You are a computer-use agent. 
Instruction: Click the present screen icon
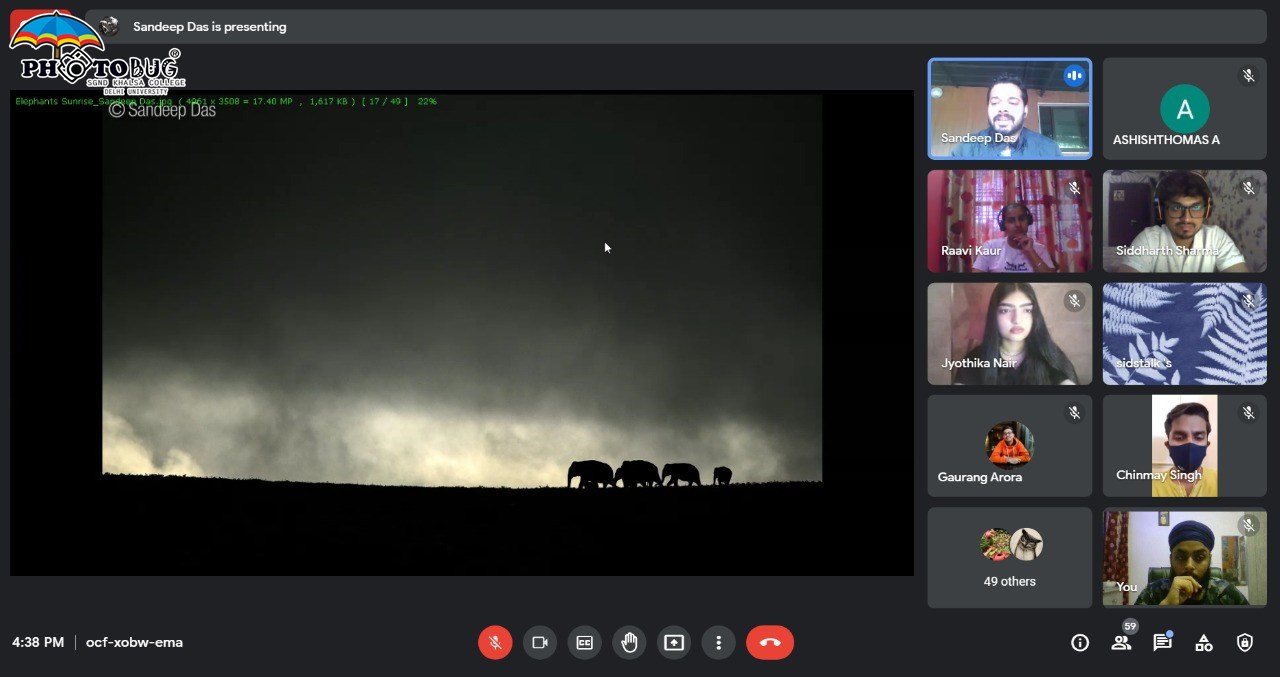coord(674,642)
